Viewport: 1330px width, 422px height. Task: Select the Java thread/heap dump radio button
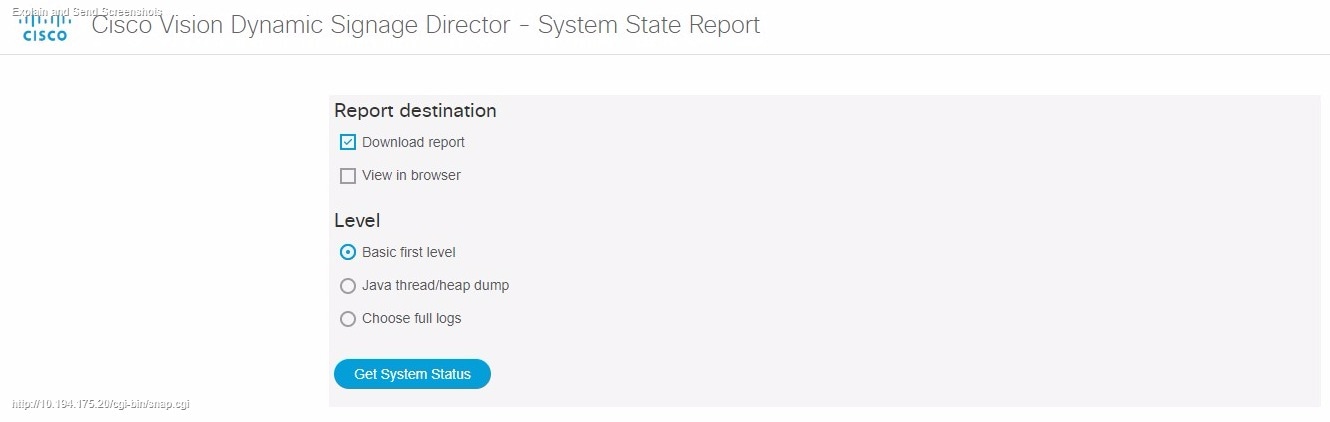348,286
